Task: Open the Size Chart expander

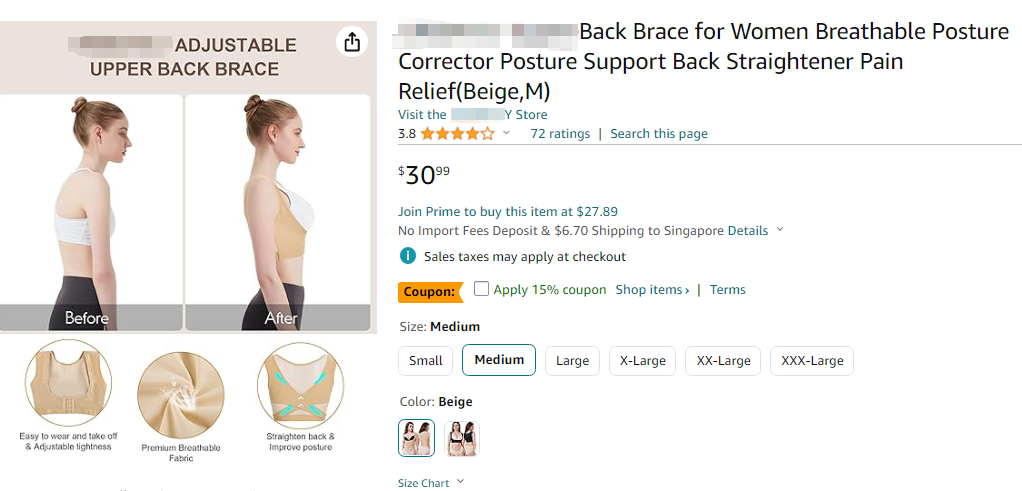Action: tap(431, 483)
